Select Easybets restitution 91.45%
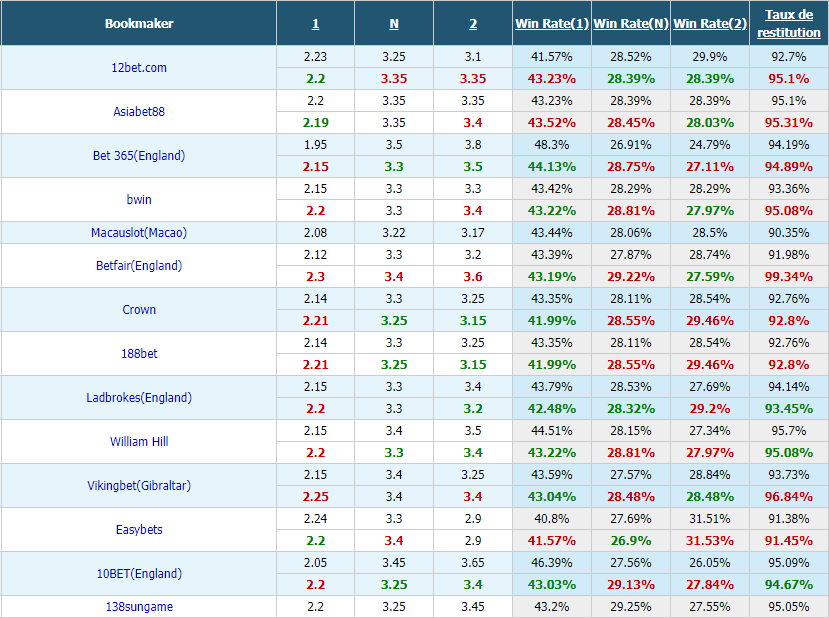Image resolution: width=829 pixels, height=618 pixels. (x=789, y=541)
